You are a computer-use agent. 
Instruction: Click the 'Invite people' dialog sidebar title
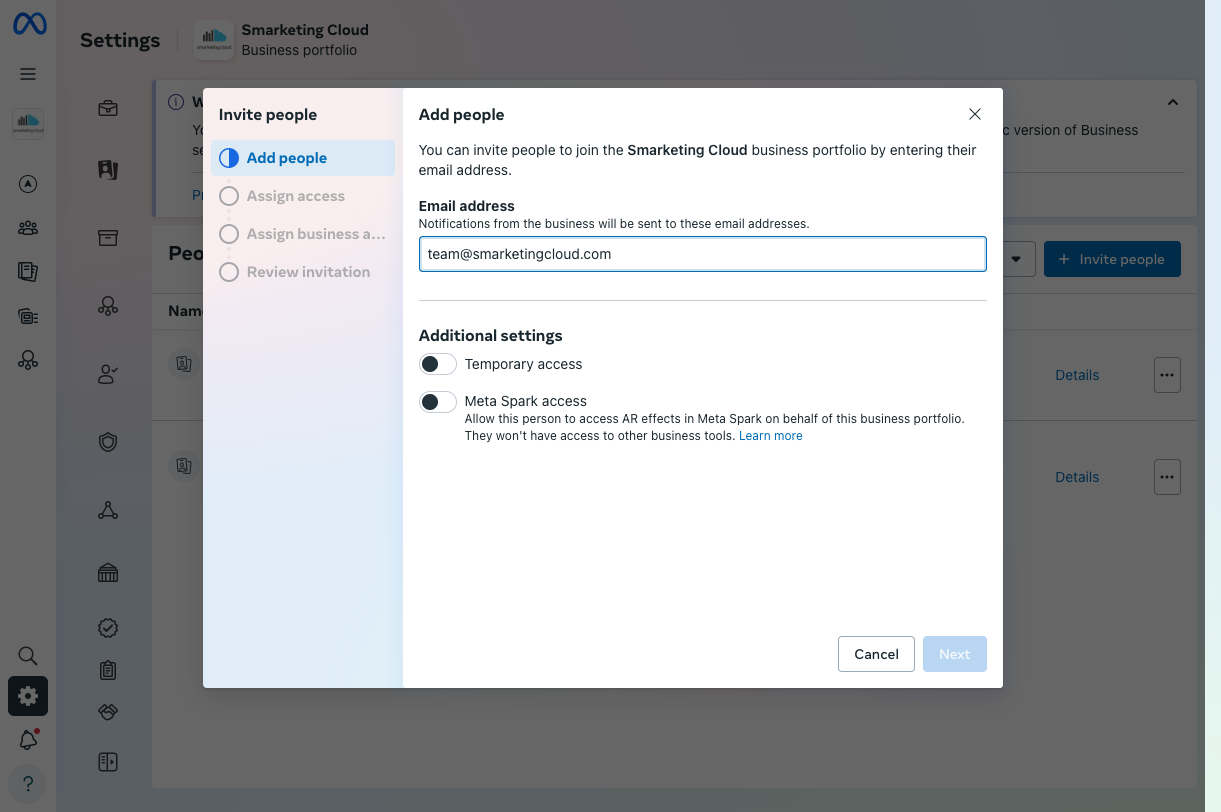point(268,115)
